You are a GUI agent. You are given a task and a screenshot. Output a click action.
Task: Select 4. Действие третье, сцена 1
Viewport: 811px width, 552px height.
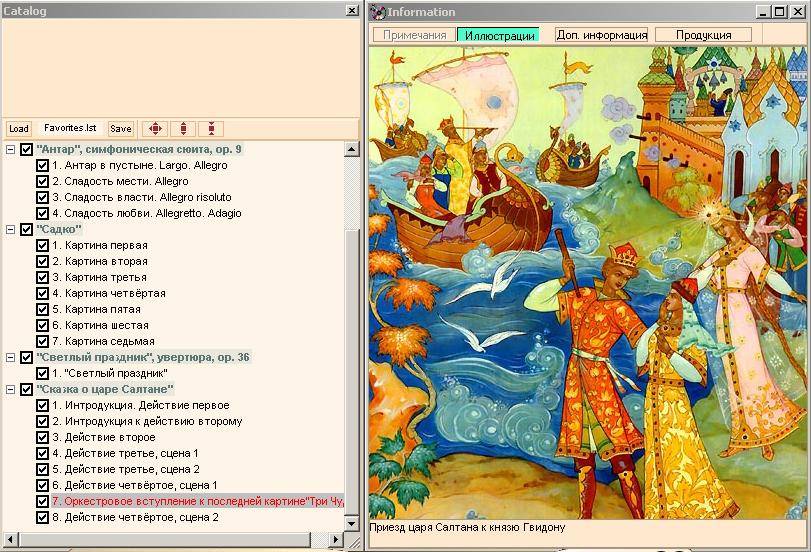pos(125,453)
